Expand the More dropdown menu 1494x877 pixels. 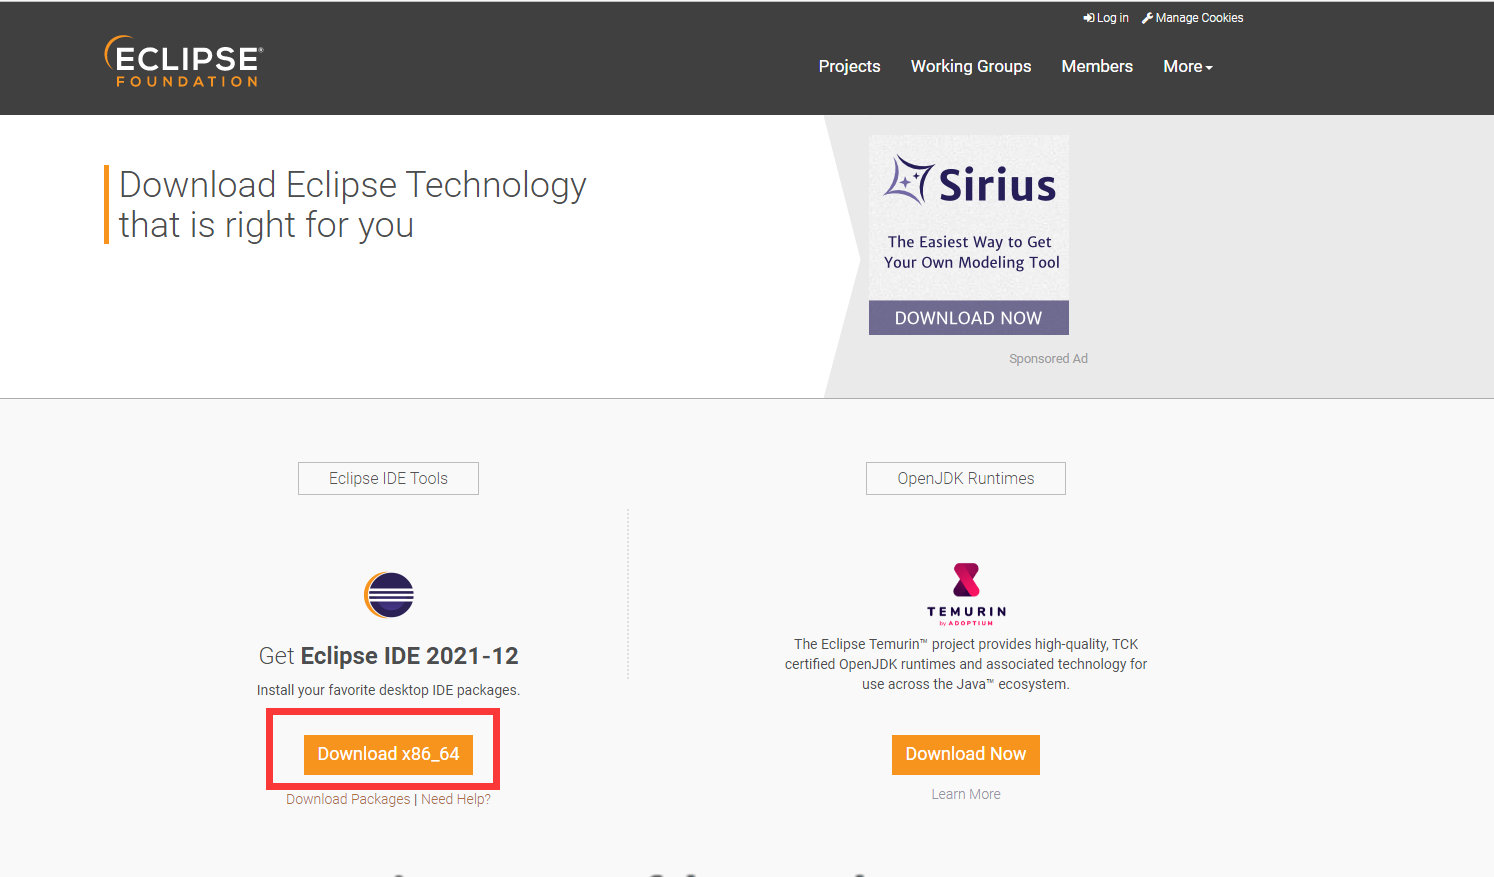pos(1188,66)
